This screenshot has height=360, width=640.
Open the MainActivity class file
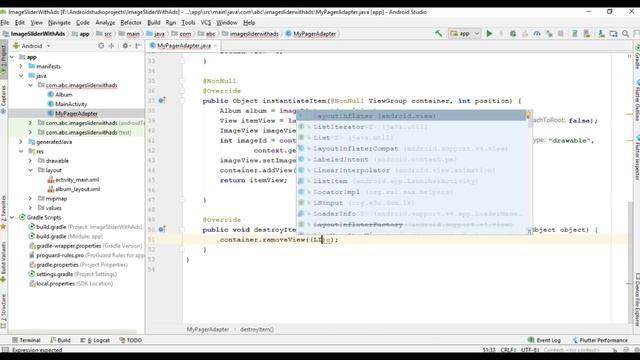pyautogui.click(x=67, y=104)
